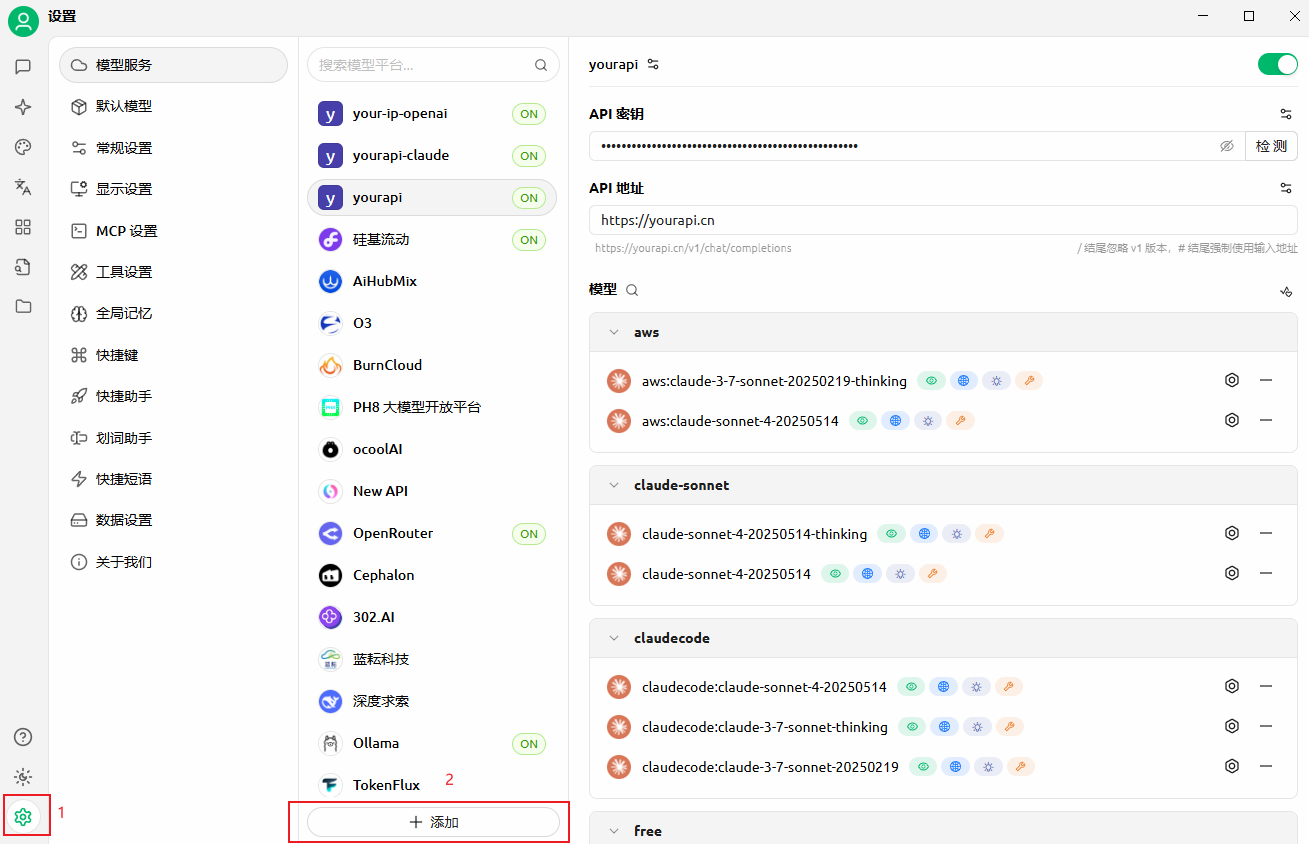The height and width of the screenshot is (844, 1309).
Task: Click the green user avatar
Action: [x=23, y=20]
